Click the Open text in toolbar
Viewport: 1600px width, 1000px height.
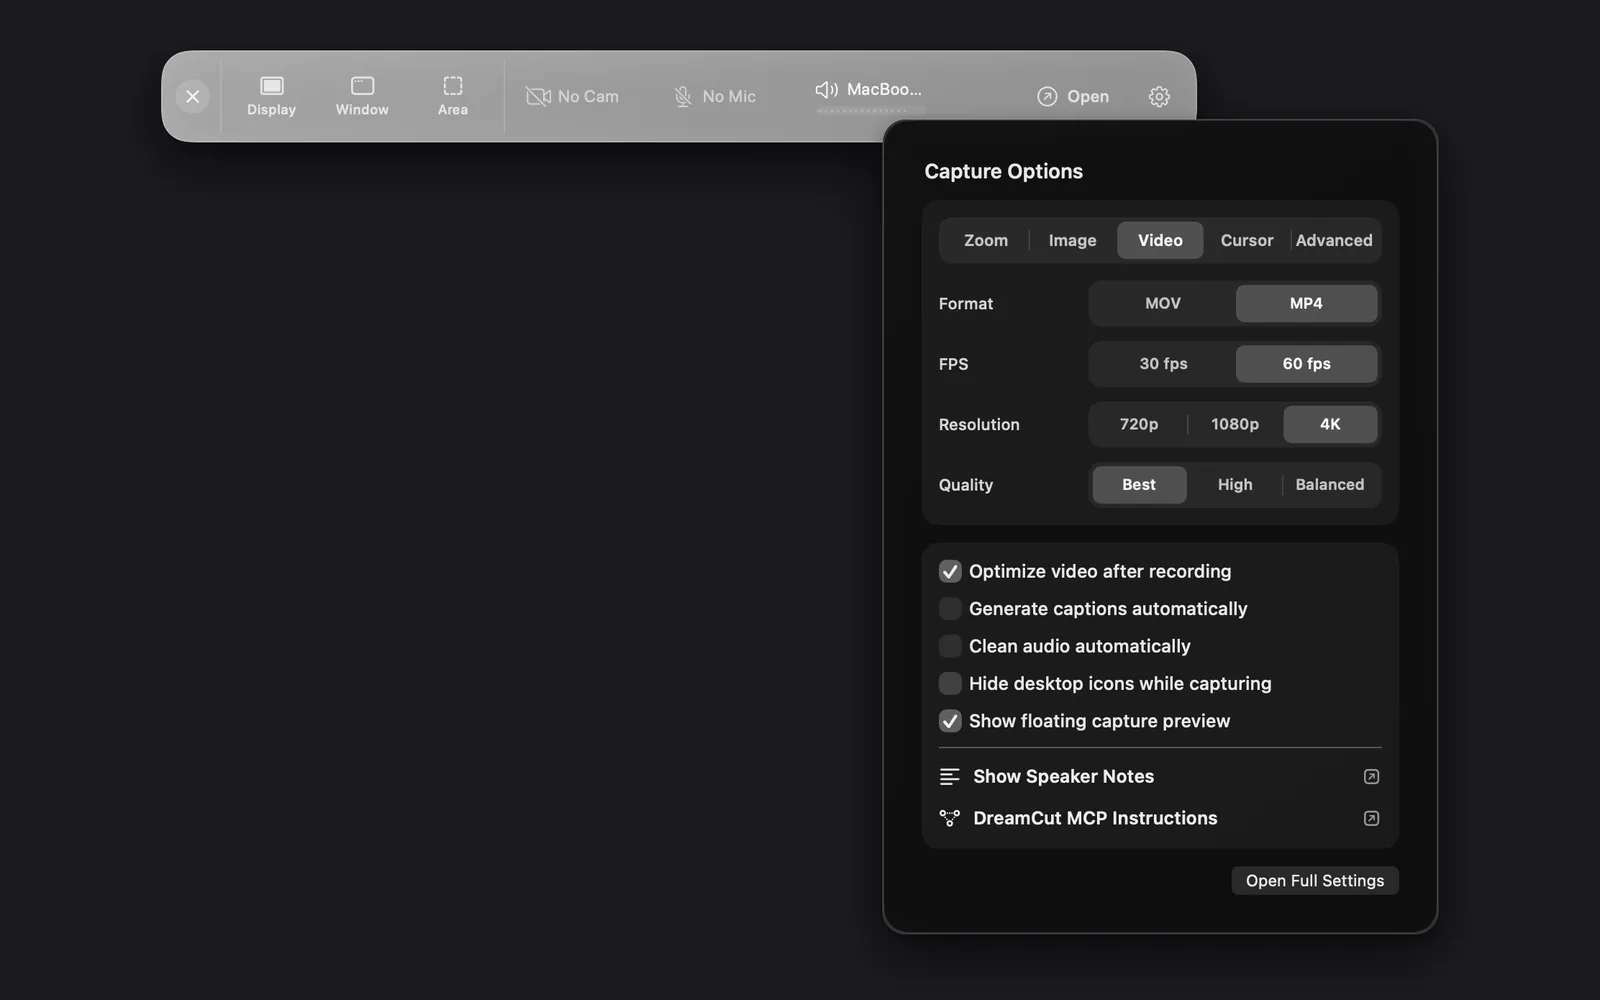pyautogui.click(x=1088, y=96)
